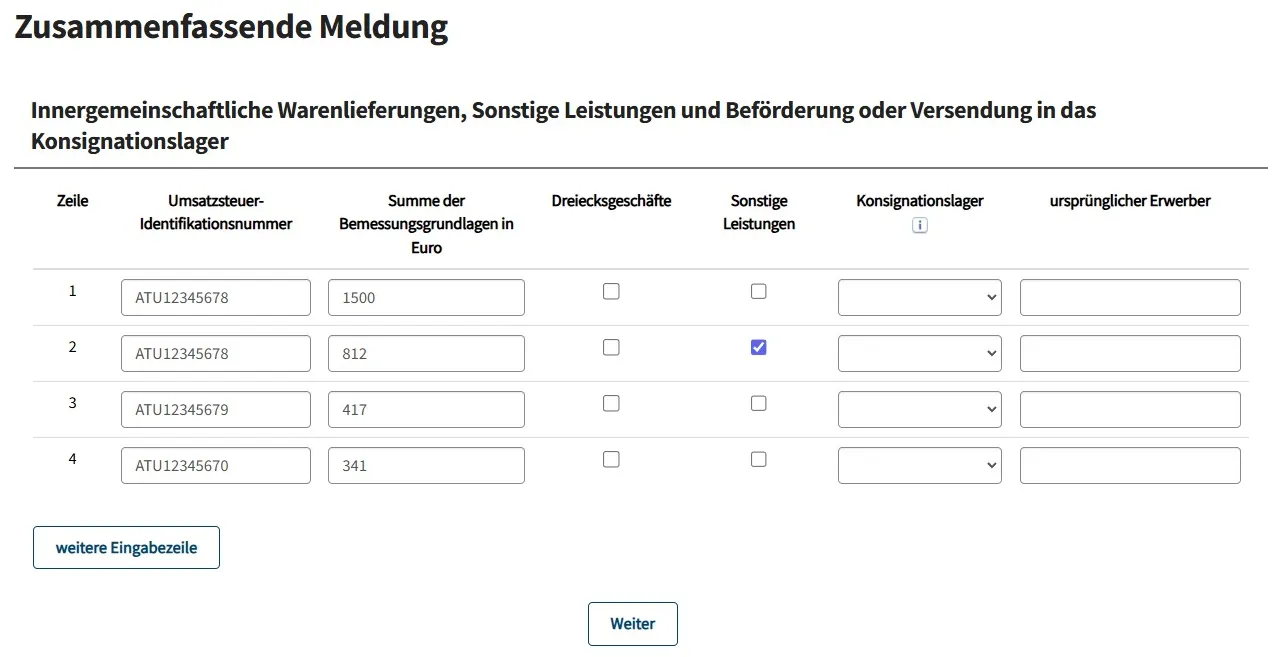
Task: Open Konsignationslager dropdown in row 1
Action: pos(919,297)
